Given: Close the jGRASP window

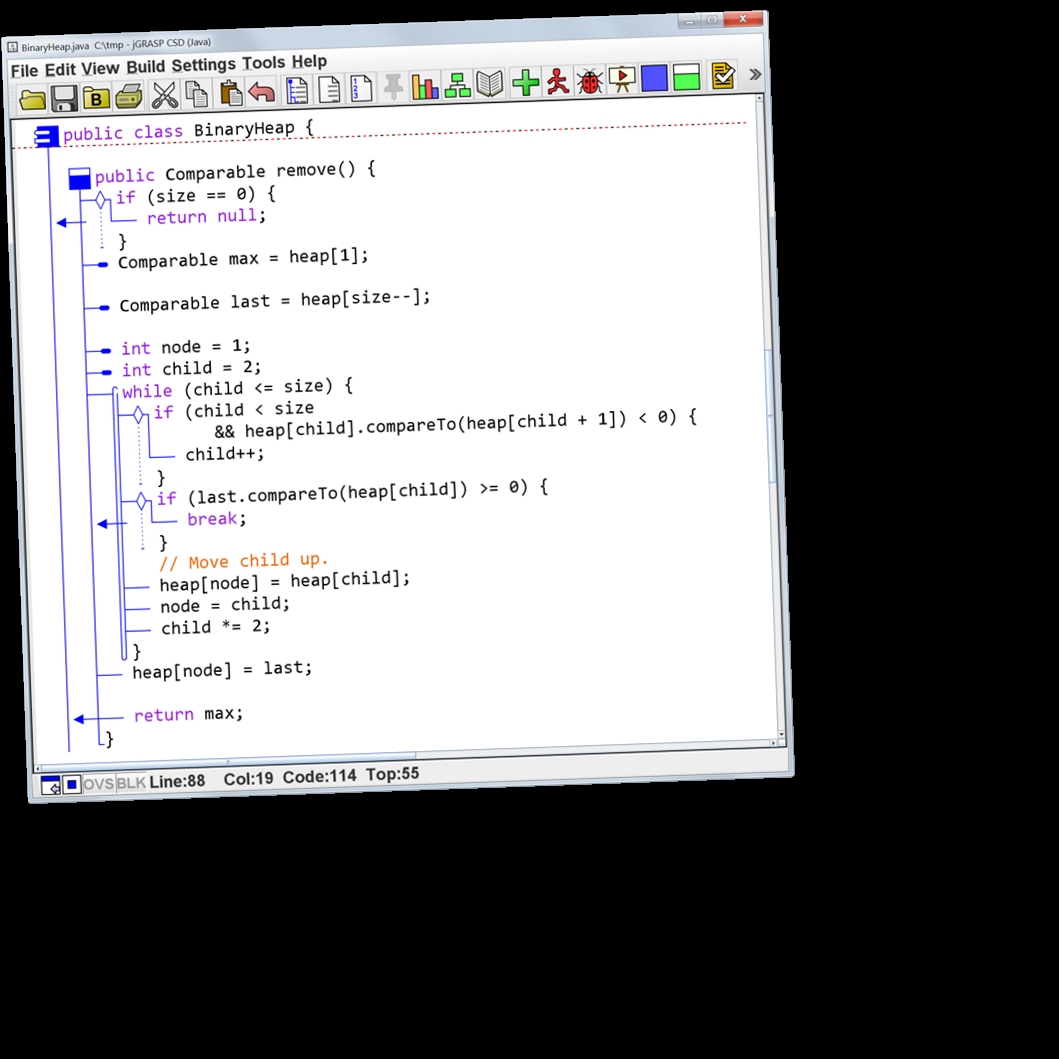Looking at the screenshot, I should pyautogui.click(x=743, y=18).
